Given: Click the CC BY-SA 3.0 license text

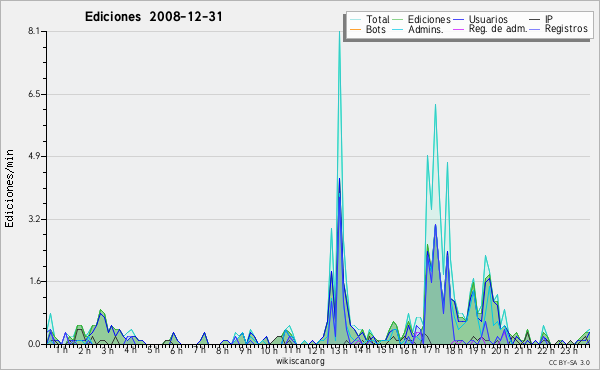Looking at the screenshot, I should click(x=569, y=362).
